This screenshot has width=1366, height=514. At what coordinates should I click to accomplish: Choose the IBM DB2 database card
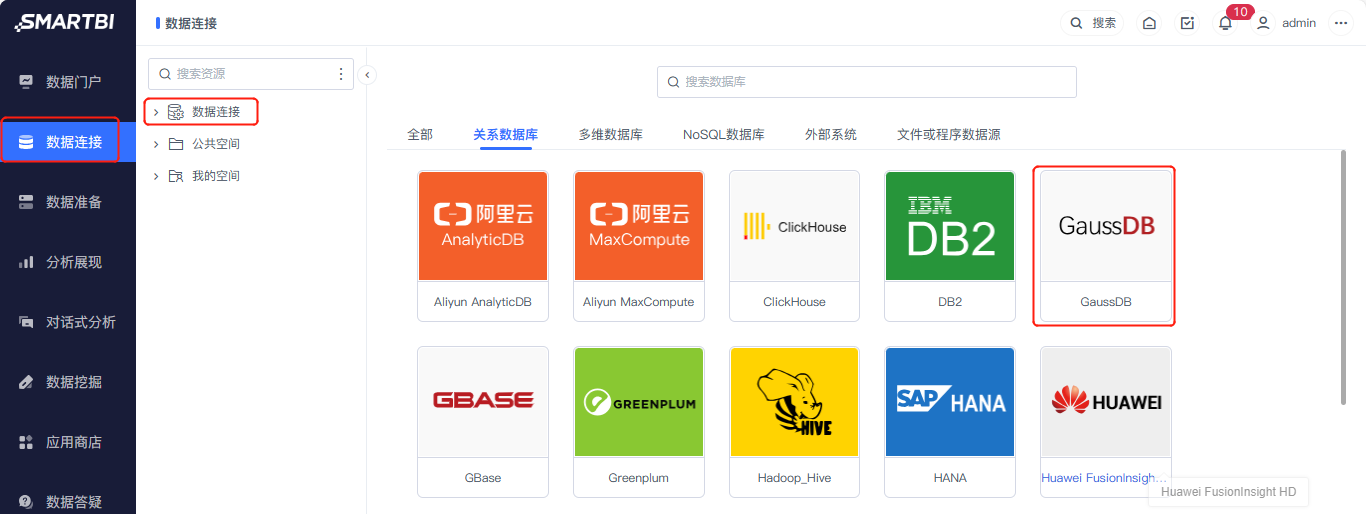click(x=950, y=245)
